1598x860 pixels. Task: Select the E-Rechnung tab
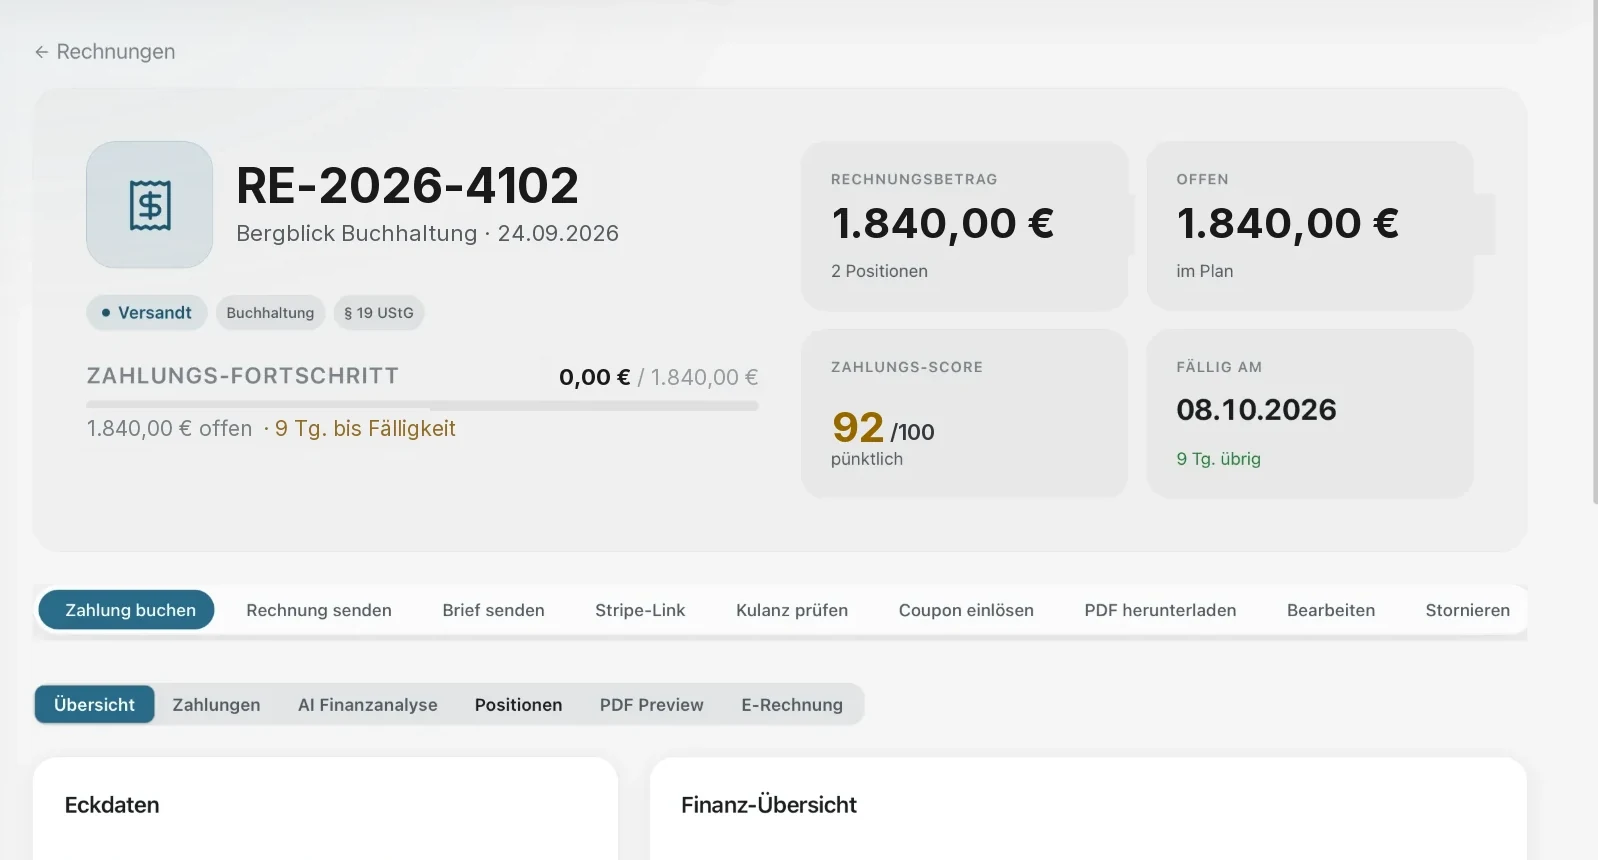pyautogui.click(x=792, y=705)
